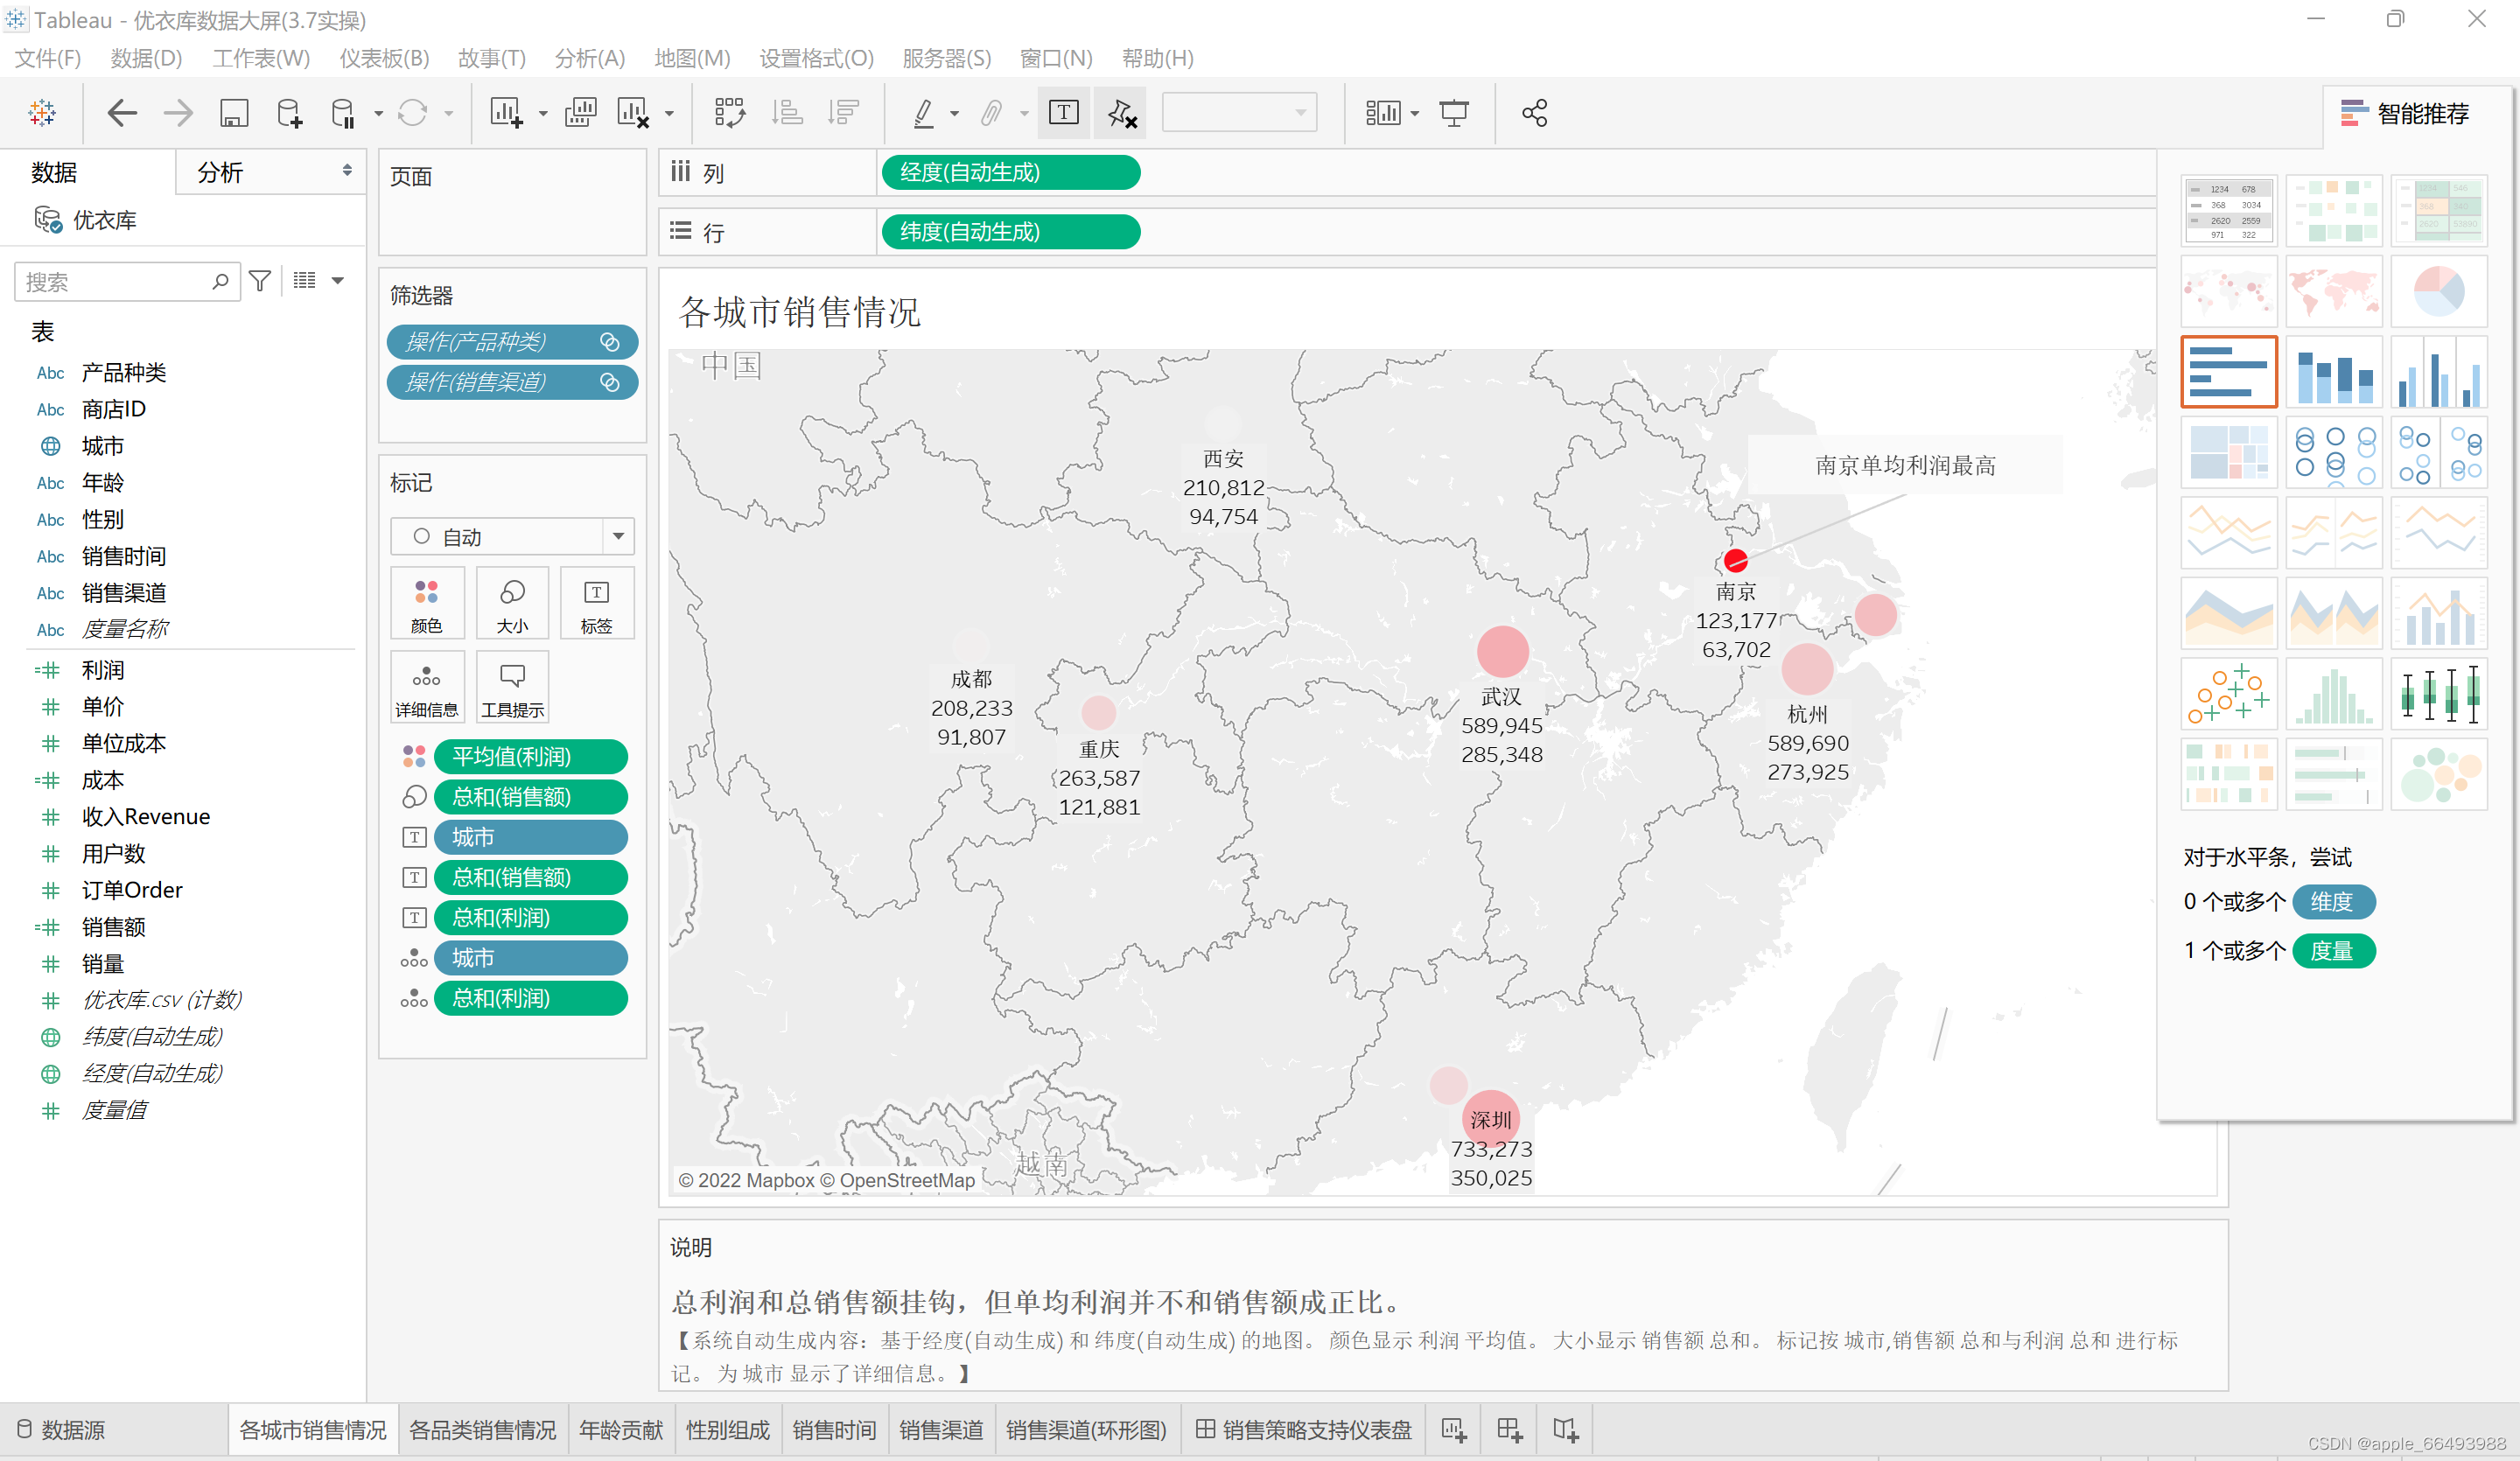Click the undo back arrow icon
2520x1461 pixels.
121,113
